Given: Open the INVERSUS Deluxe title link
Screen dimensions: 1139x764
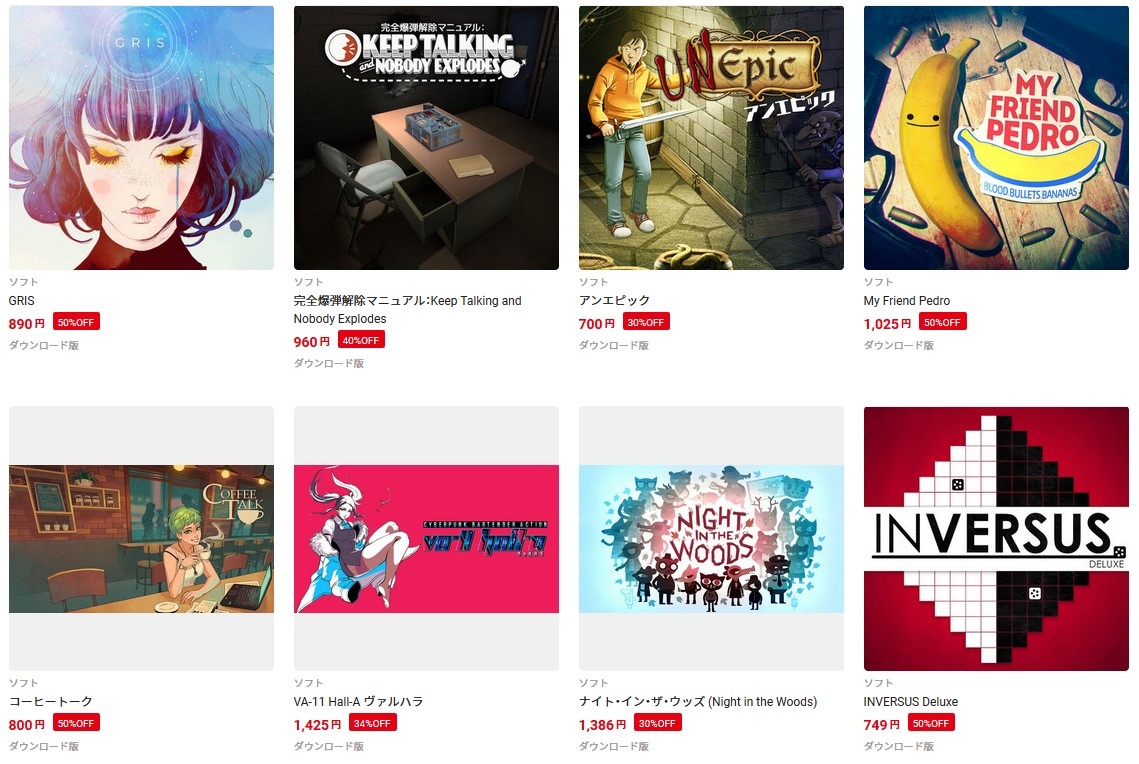Looking at the screenshot, I should [911, 702].
